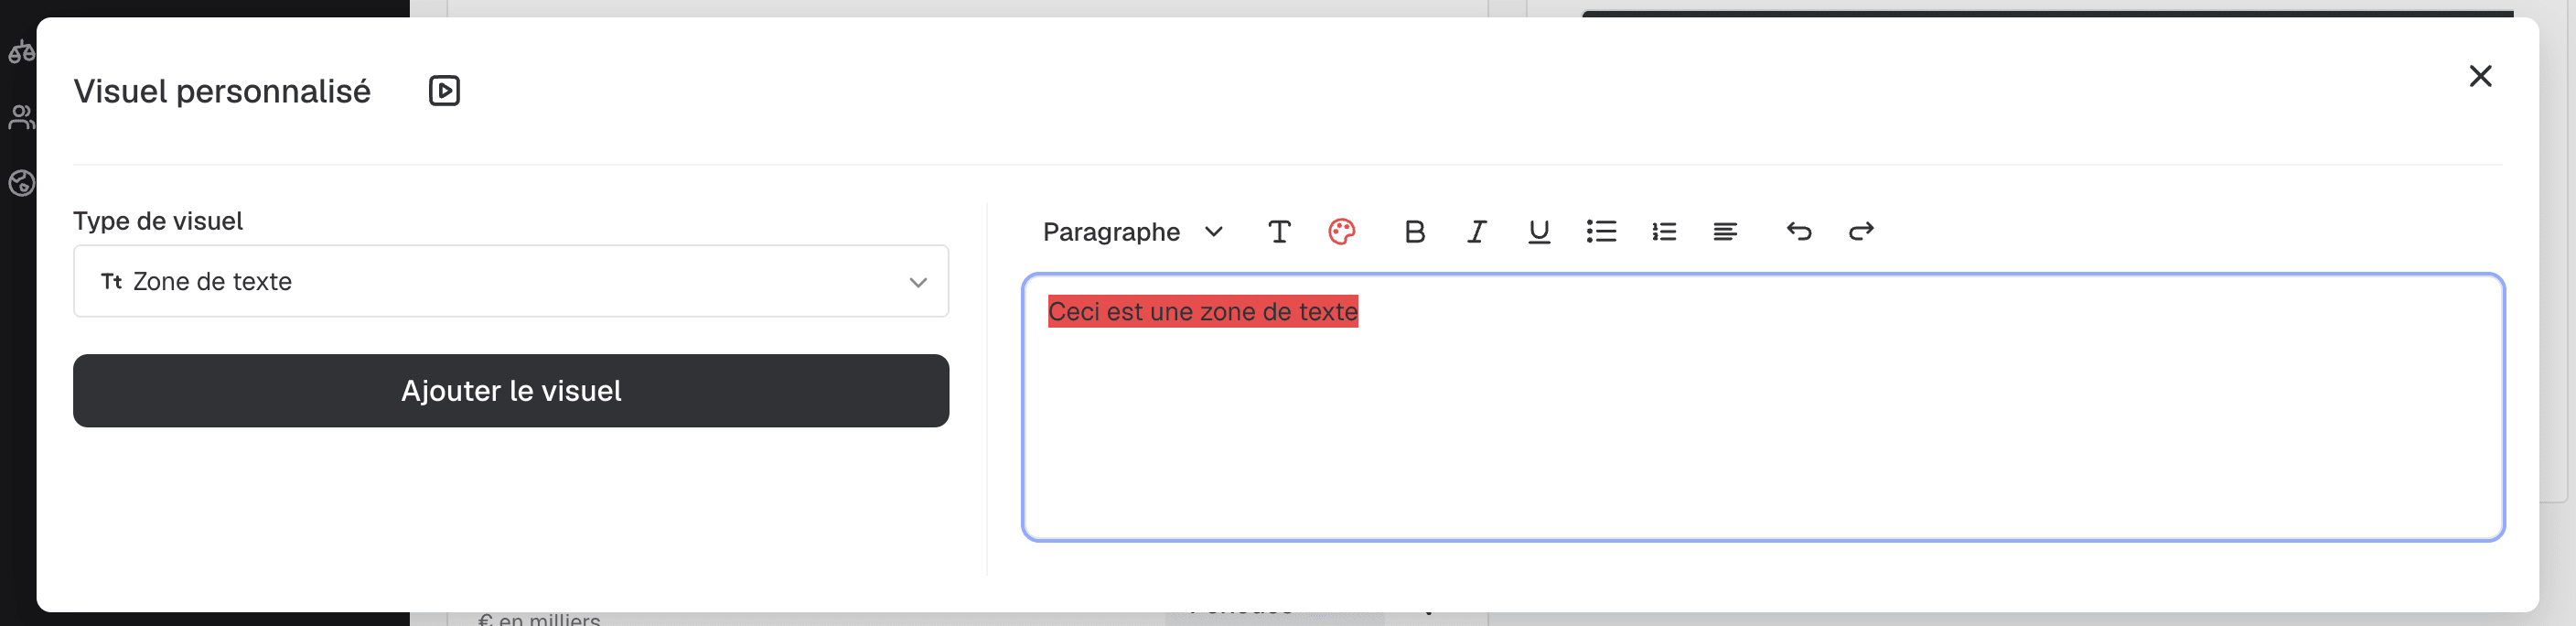Redo the last edit

1861,232
